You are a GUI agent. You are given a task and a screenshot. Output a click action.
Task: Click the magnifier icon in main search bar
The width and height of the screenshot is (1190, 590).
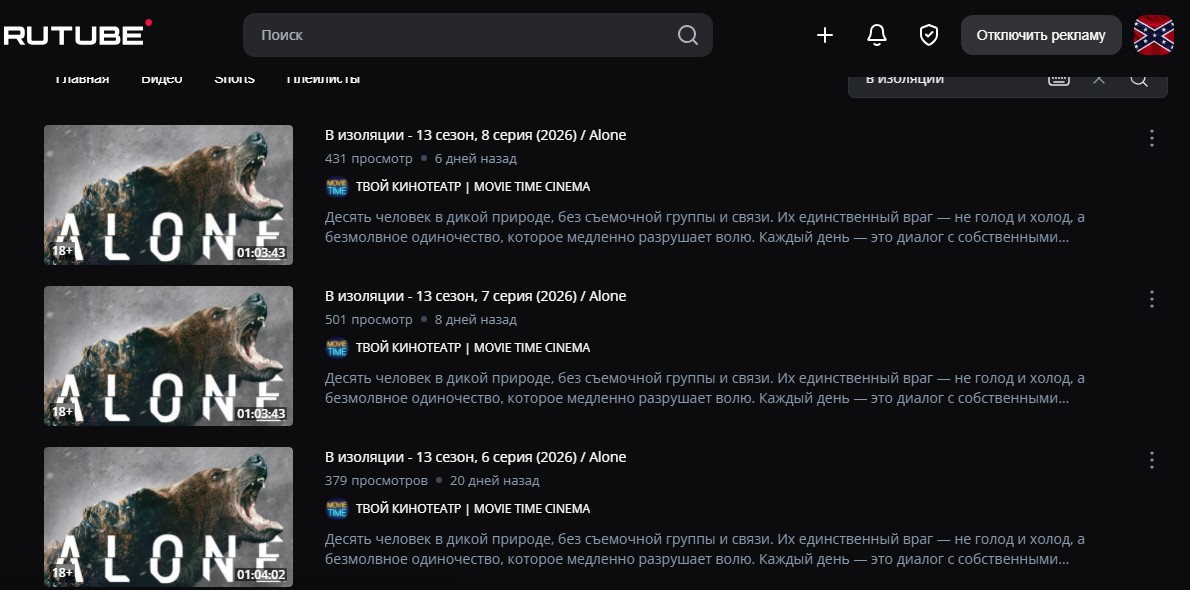[688, 35]
